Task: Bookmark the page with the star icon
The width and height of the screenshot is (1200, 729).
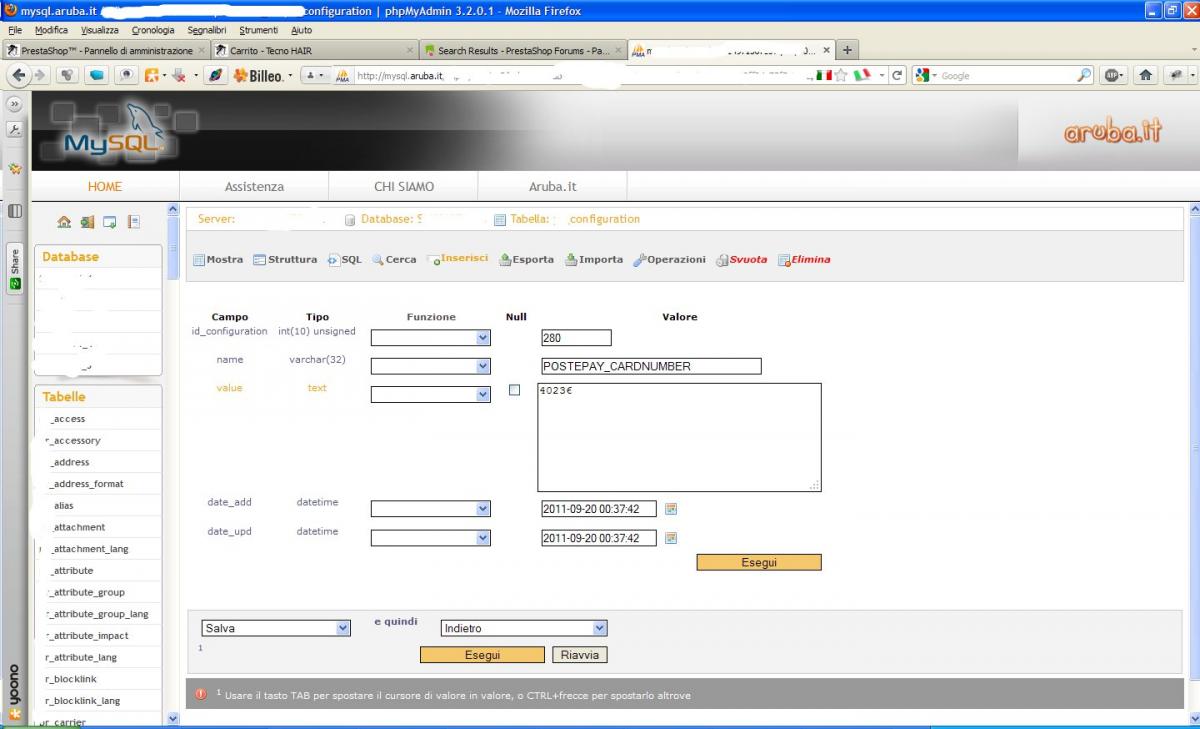Action: tap(841, 75)
